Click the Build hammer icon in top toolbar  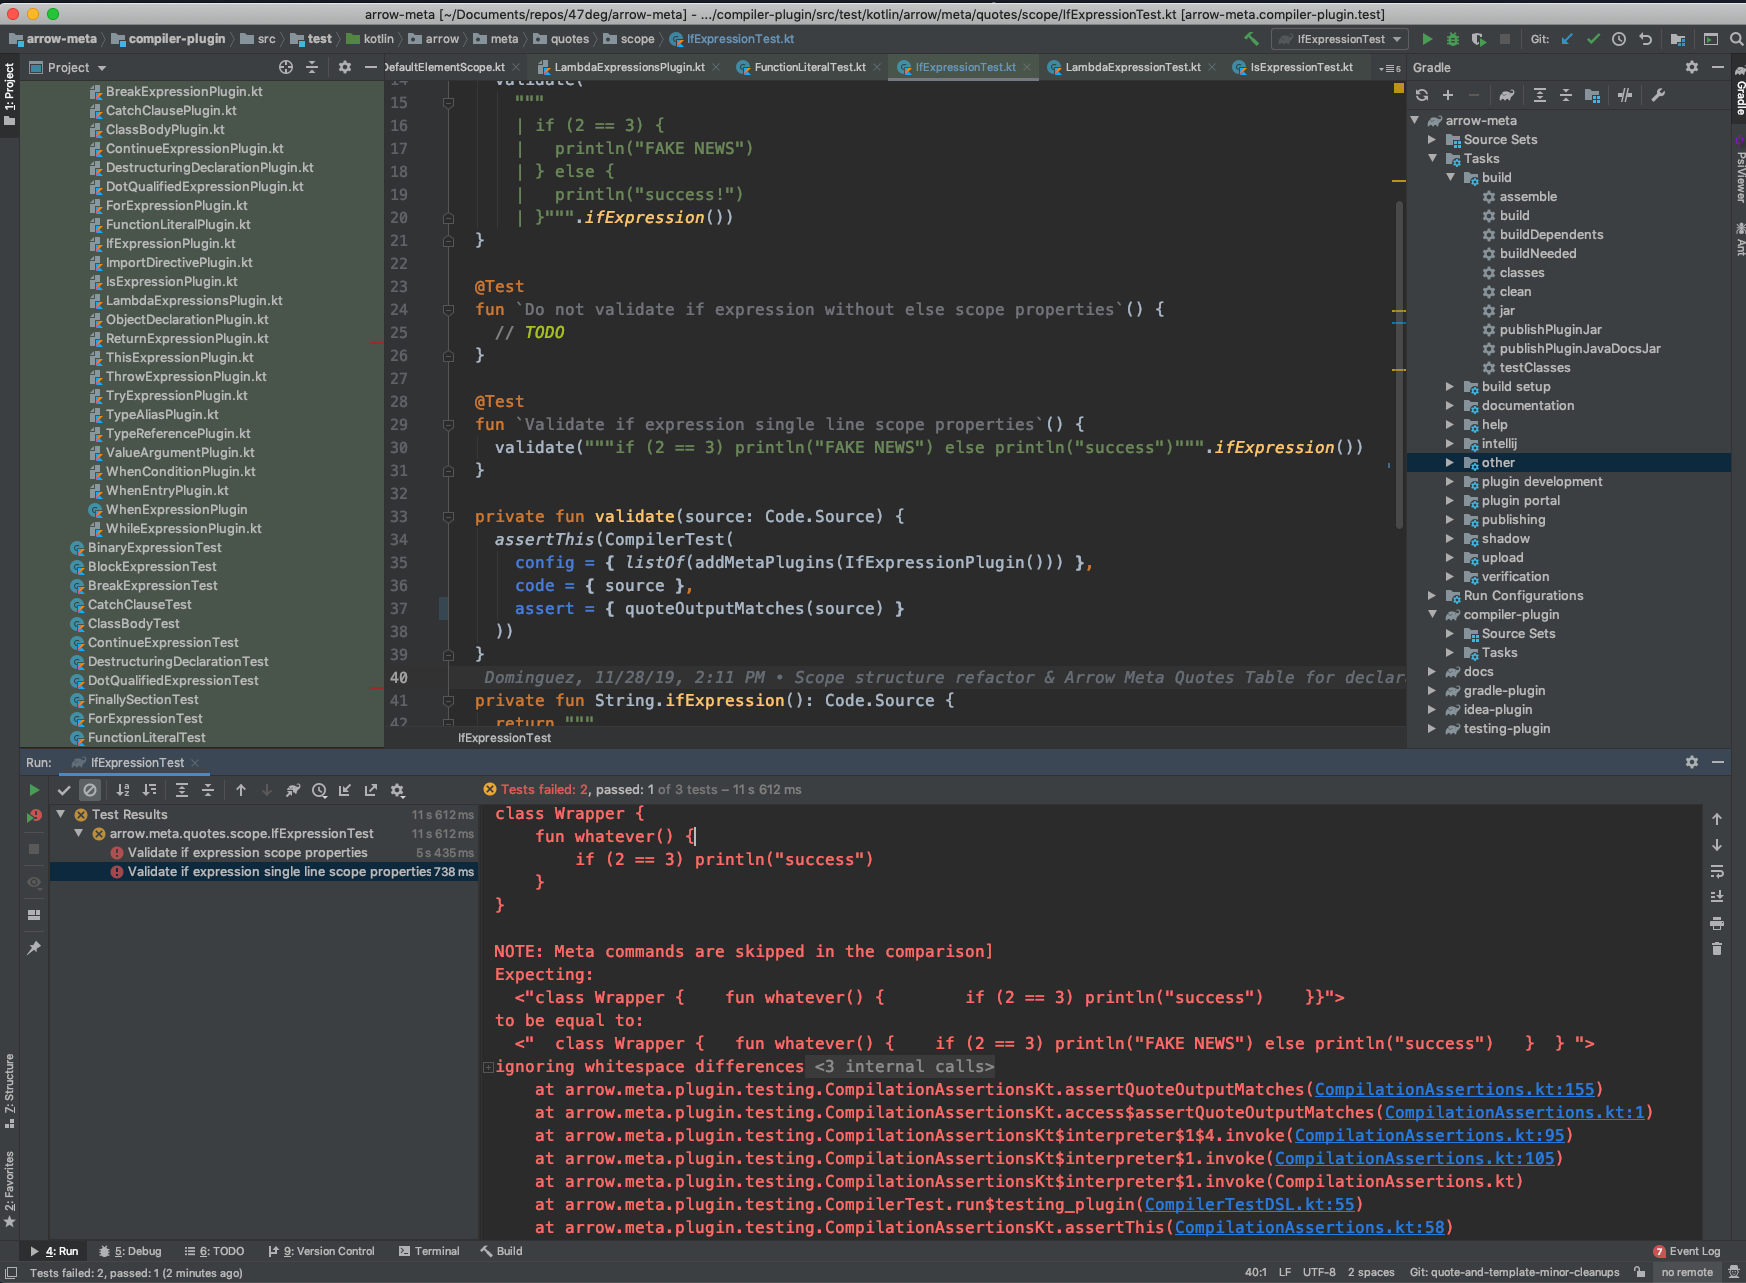[1251, 39]
